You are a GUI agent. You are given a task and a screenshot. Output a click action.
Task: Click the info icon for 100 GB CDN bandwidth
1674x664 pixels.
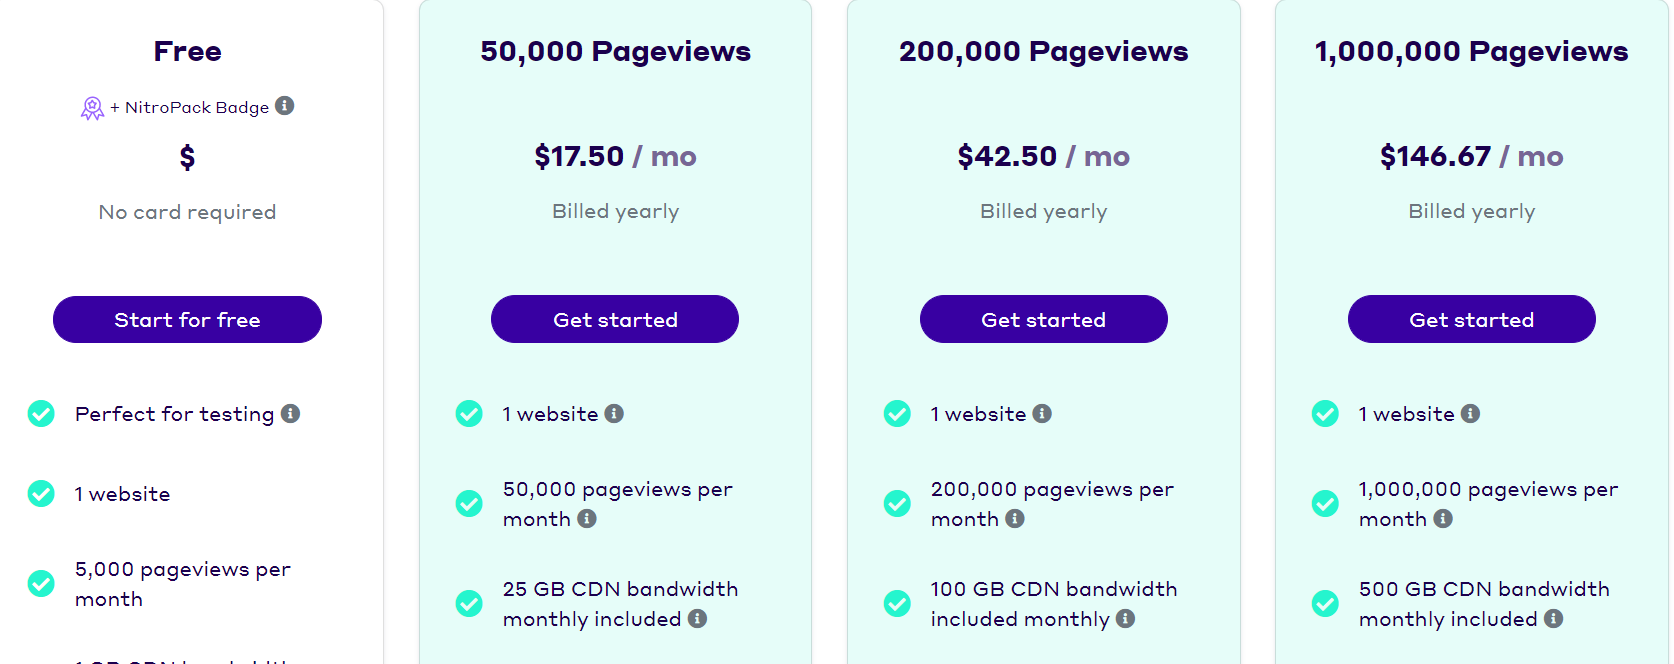[x=1126, y=619]
